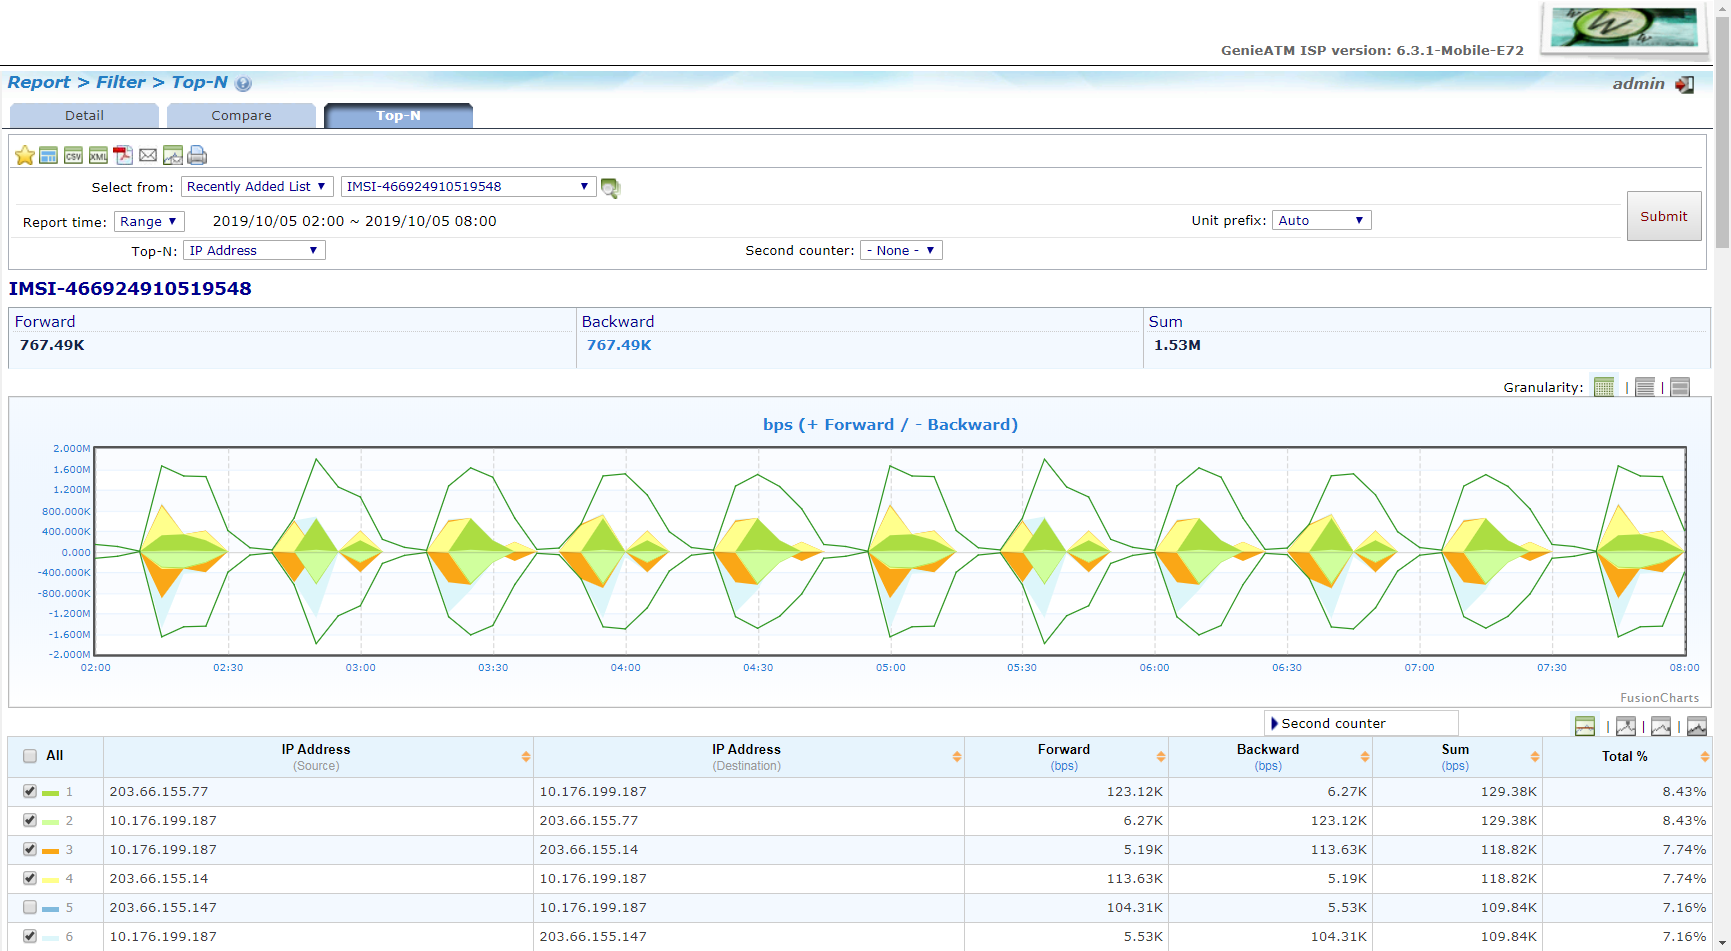Viewport: 1731px width, 951px height.
Task: Select the last chart type icon above table
Action: click(x=1697, y=727)
